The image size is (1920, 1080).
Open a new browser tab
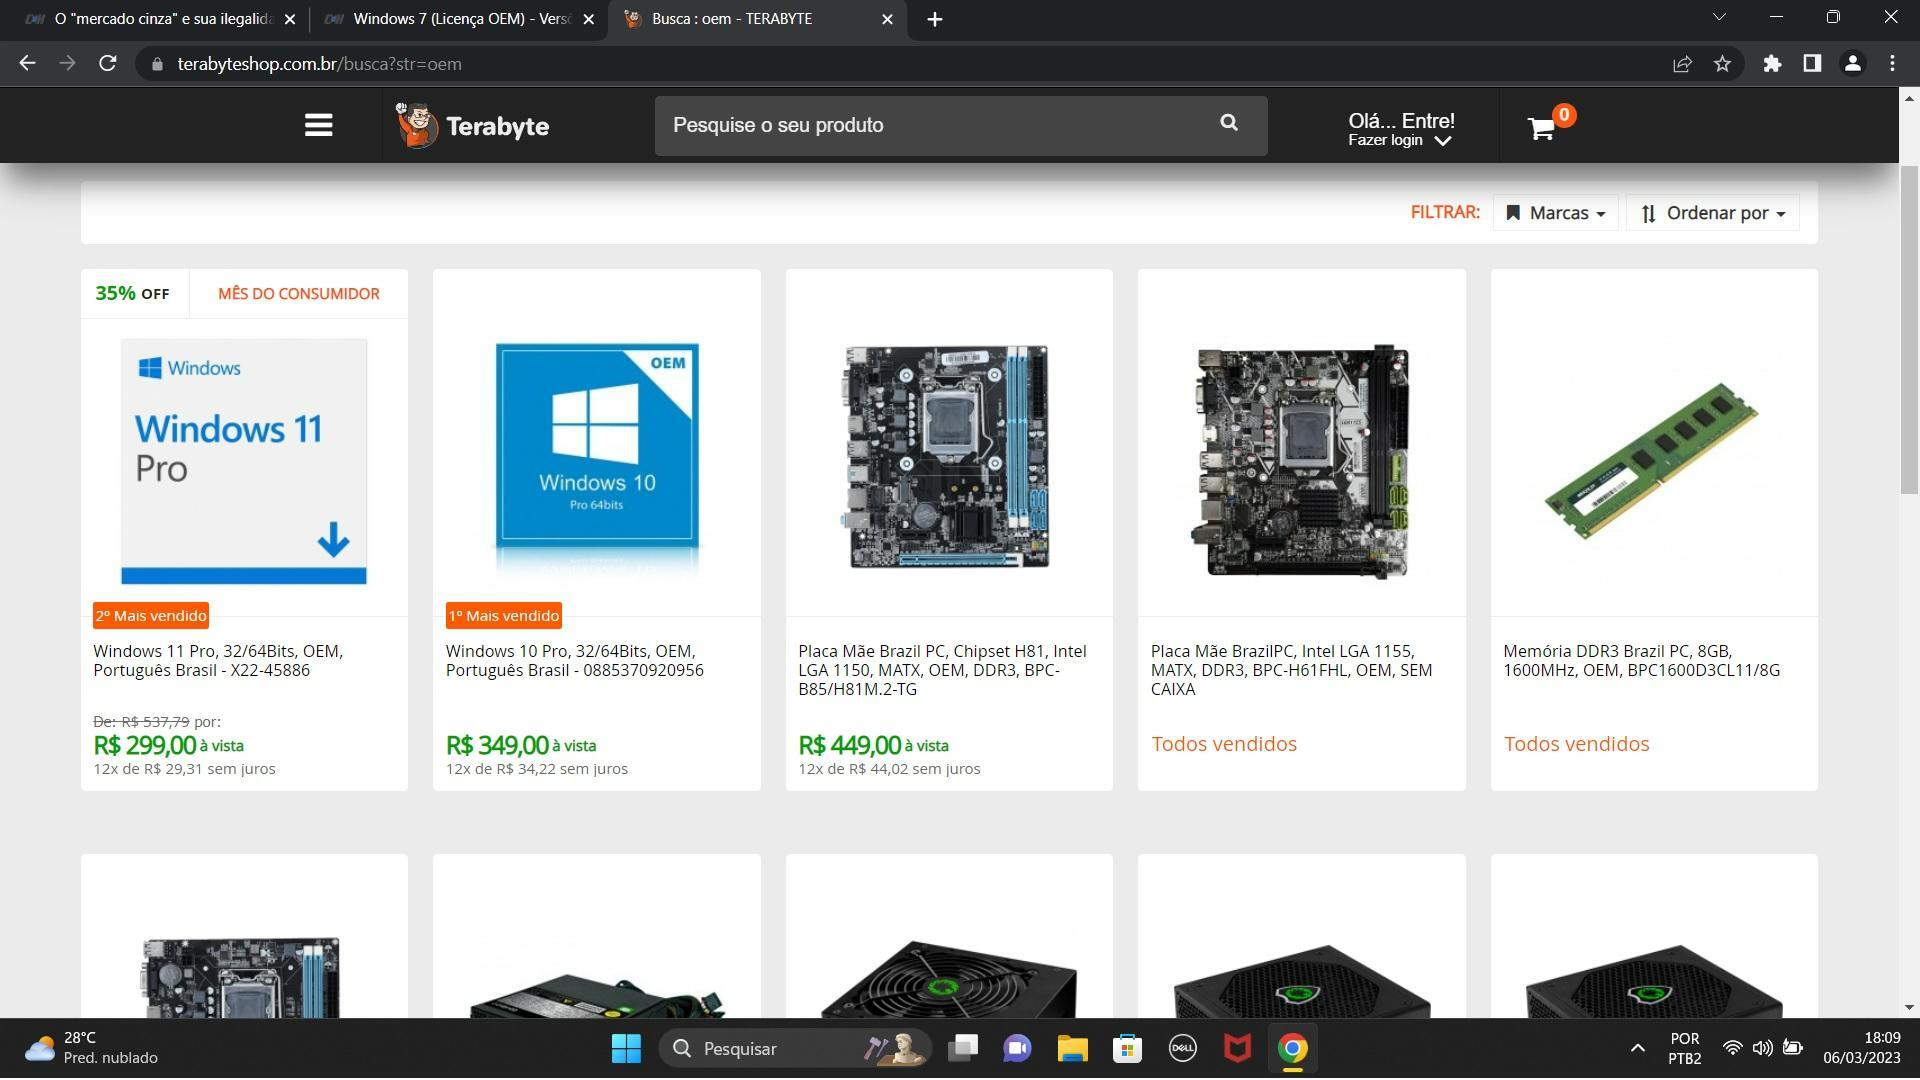934,19
